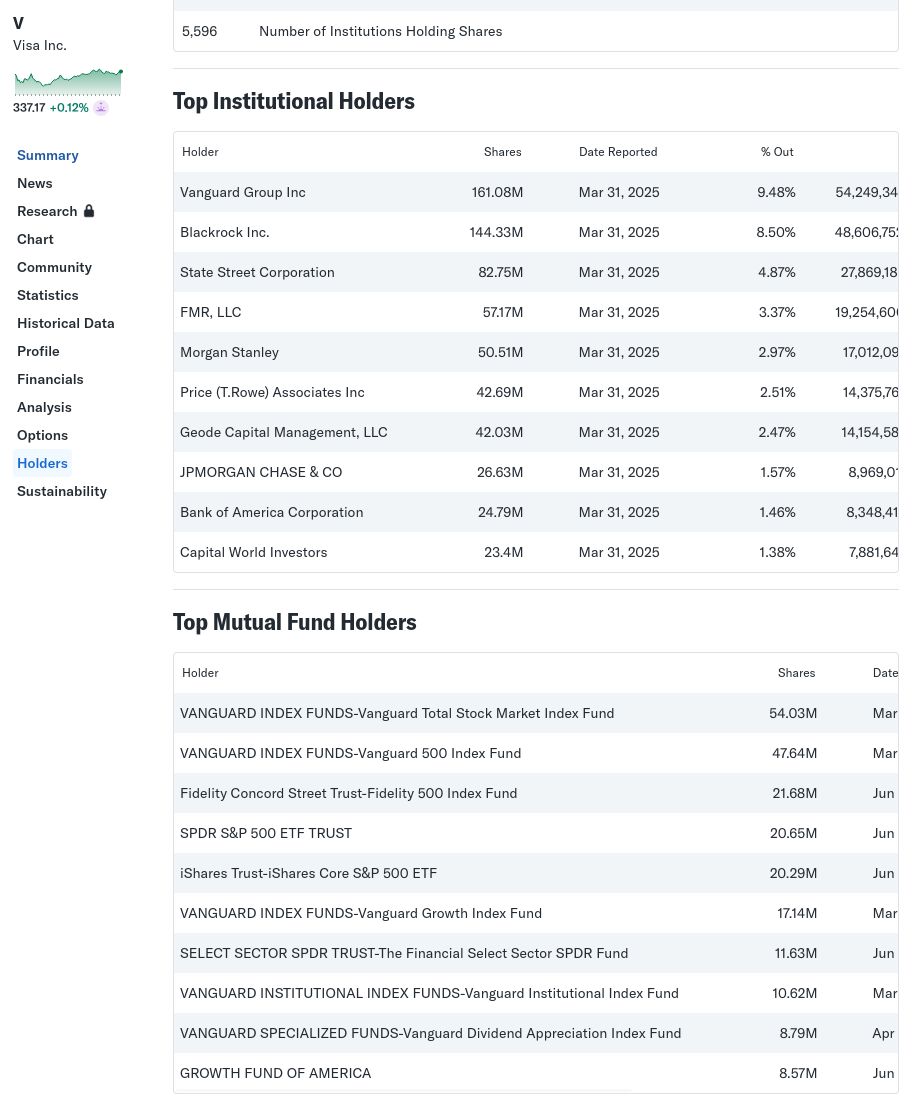Select iShares Core S&P 500 ETF row

tap(535, 873)
